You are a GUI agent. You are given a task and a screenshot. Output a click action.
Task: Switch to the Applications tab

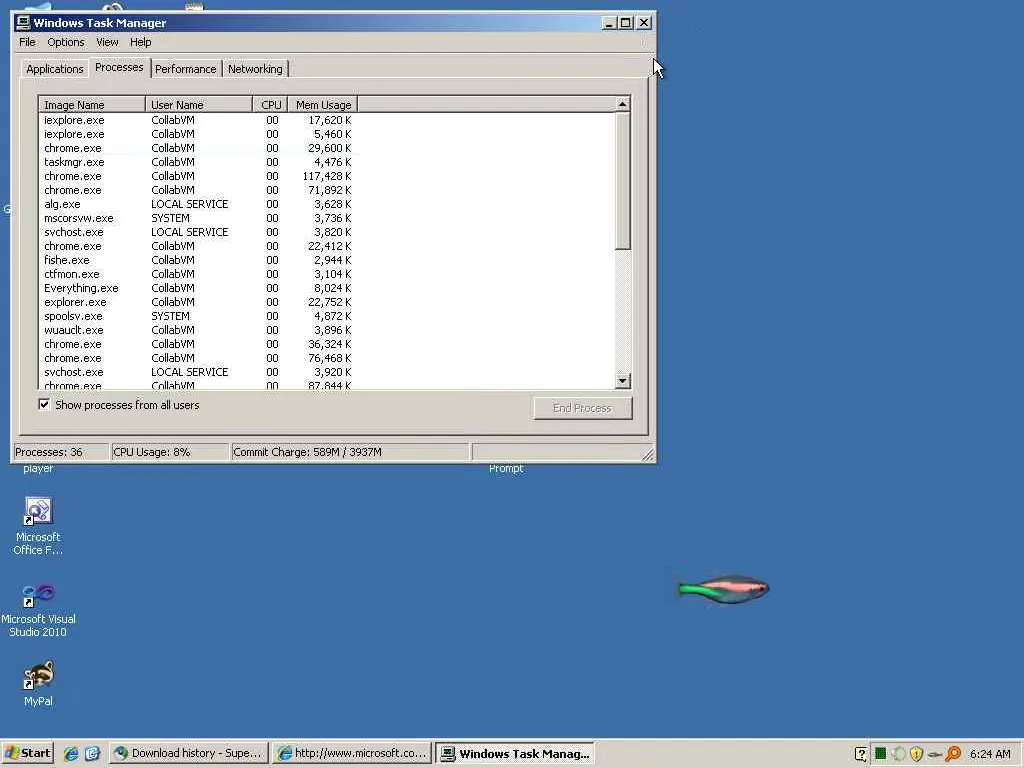coord(55,69)
